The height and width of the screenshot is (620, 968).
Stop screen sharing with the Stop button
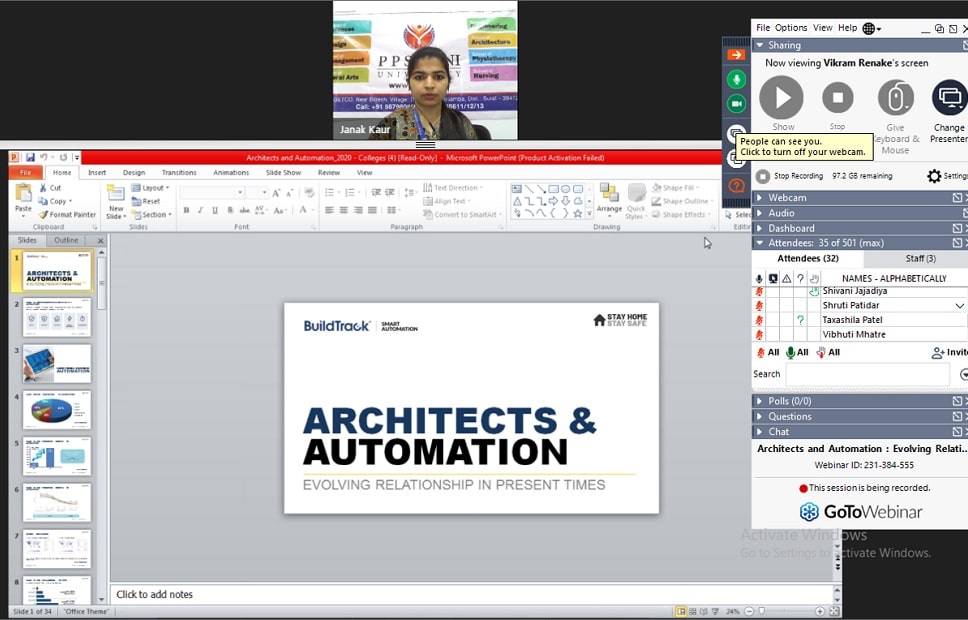(837, 98)
